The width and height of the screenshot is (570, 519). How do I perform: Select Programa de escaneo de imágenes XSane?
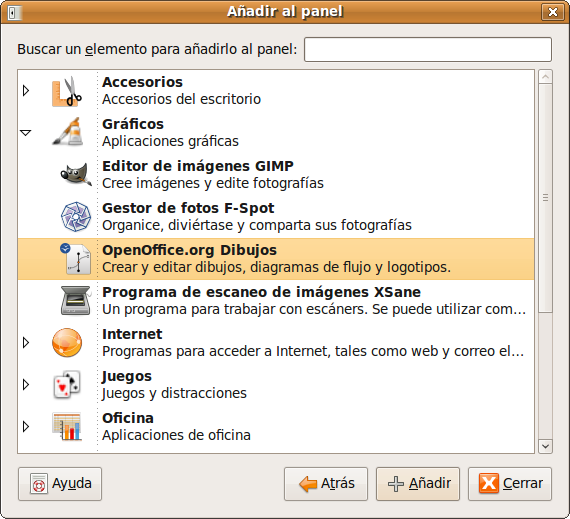[276, 301]
